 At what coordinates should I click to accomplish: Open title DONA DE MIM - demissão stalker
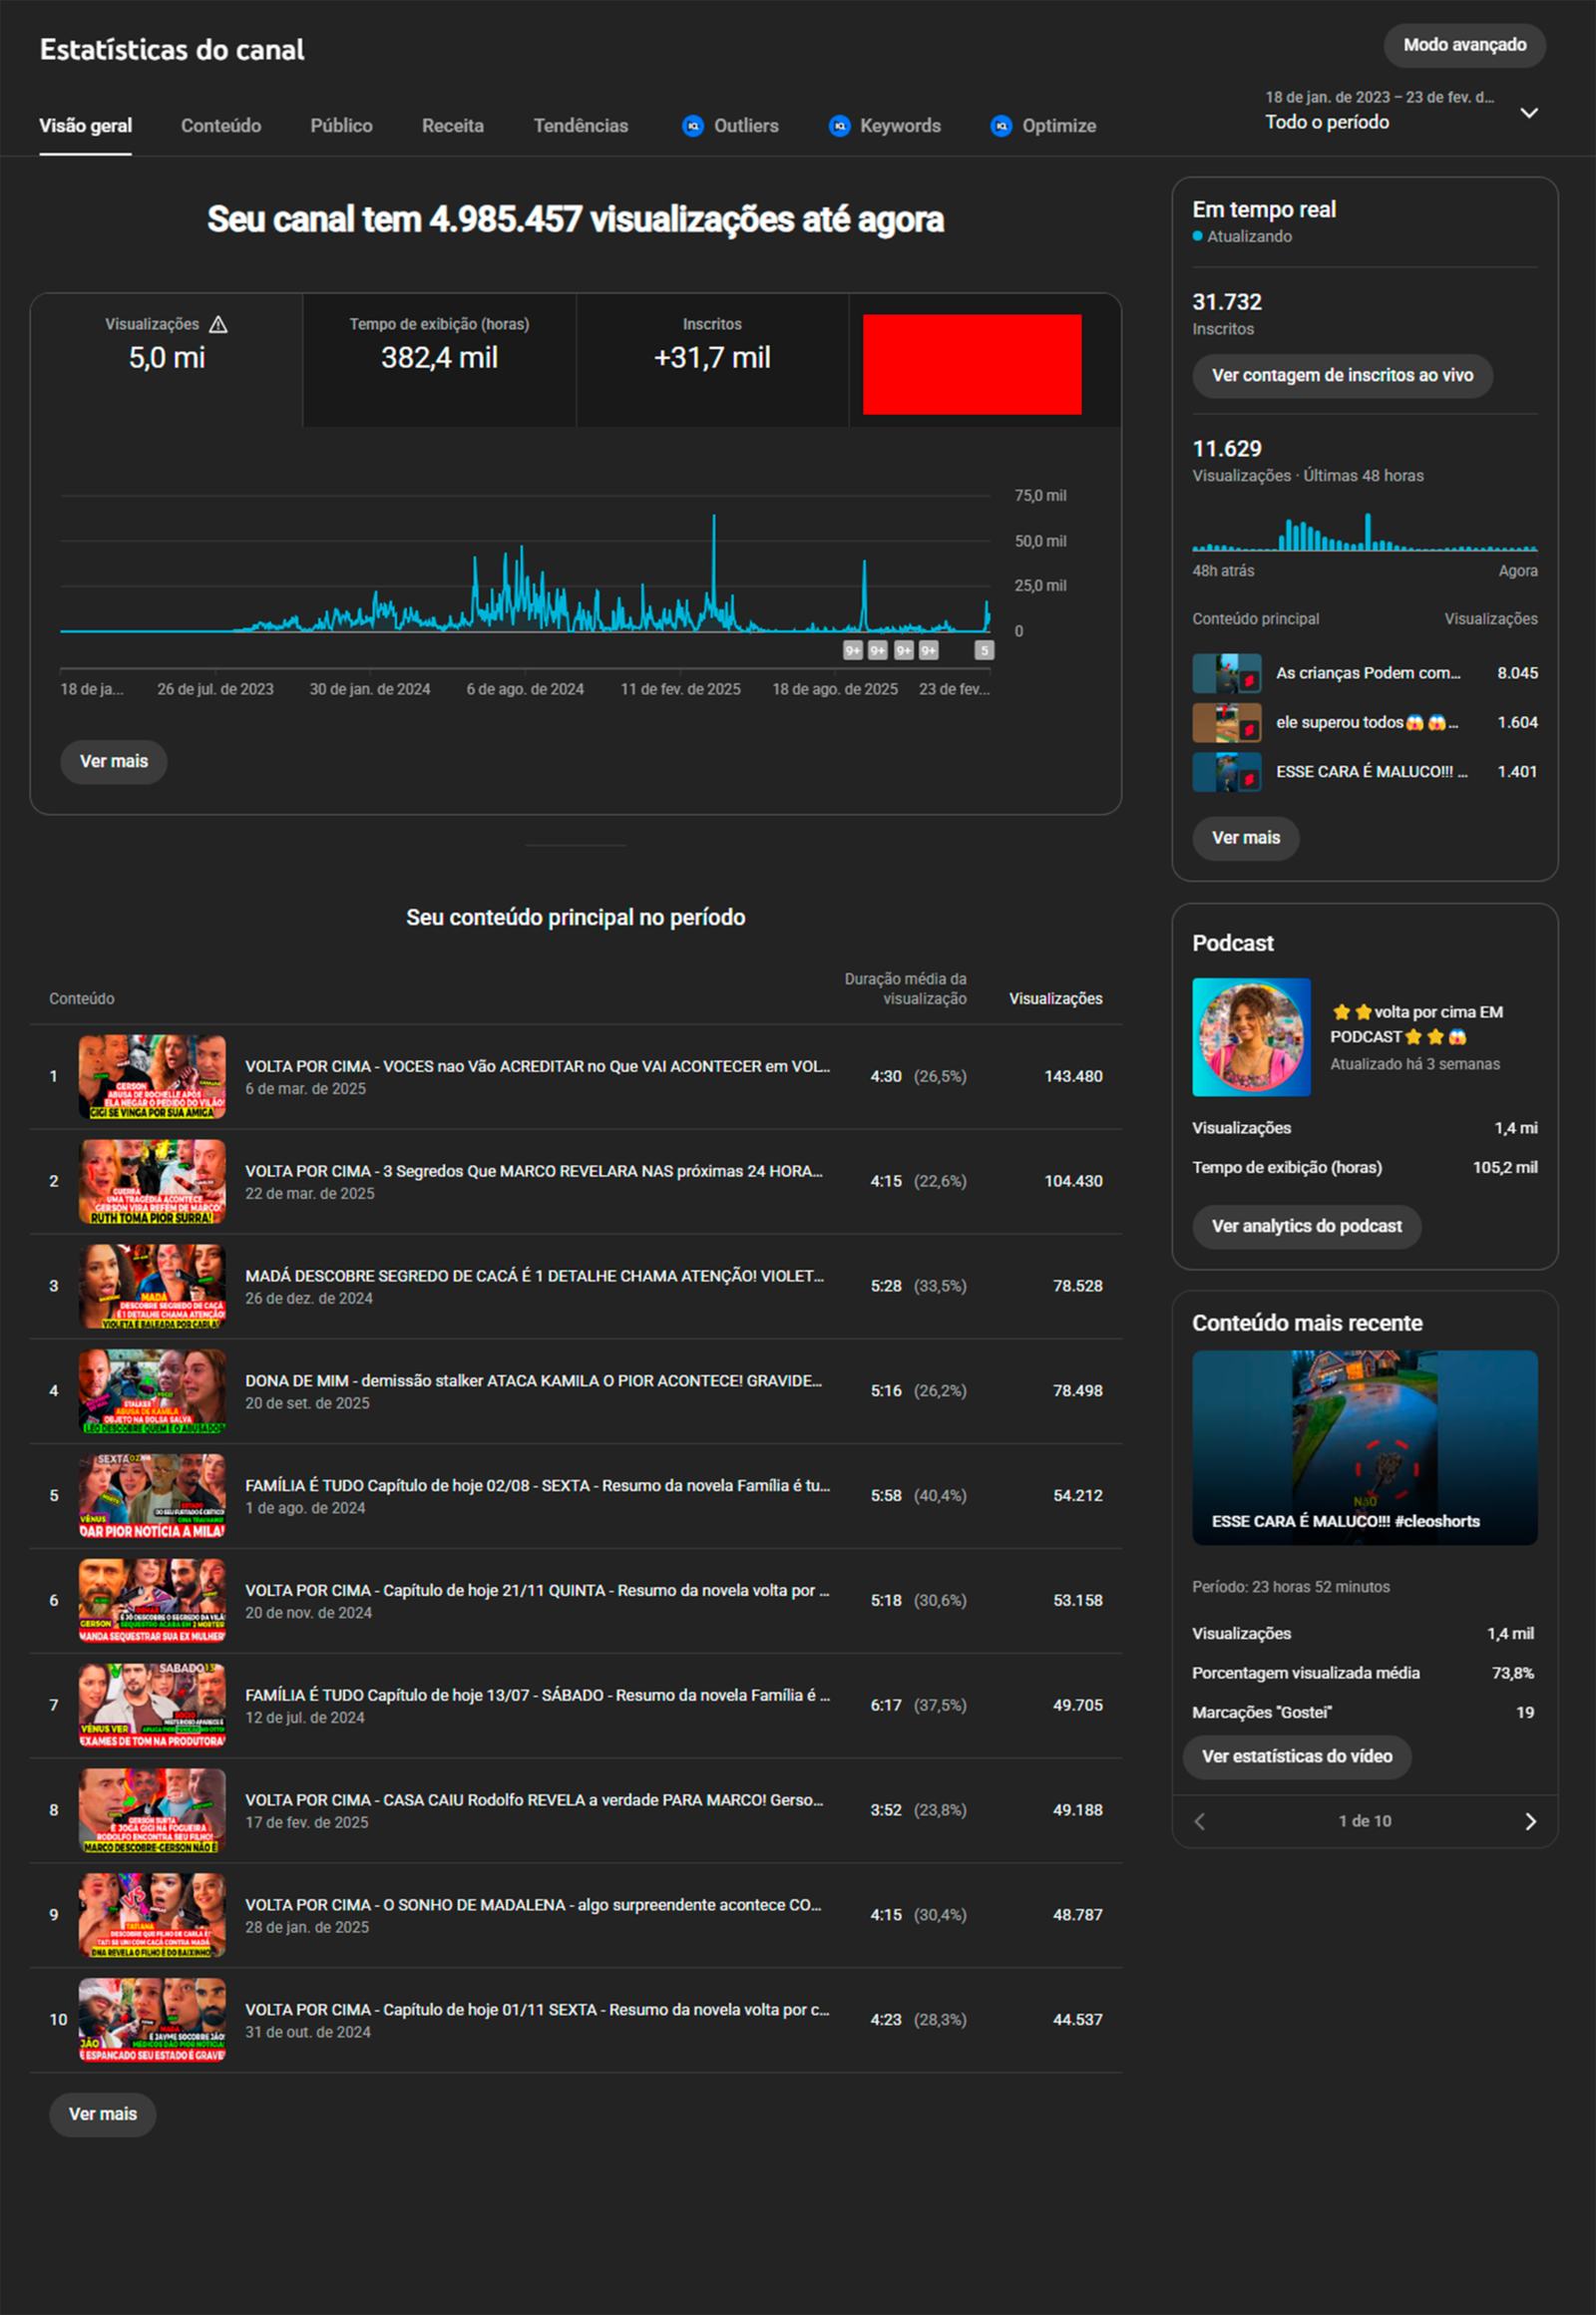[534, 1381]
